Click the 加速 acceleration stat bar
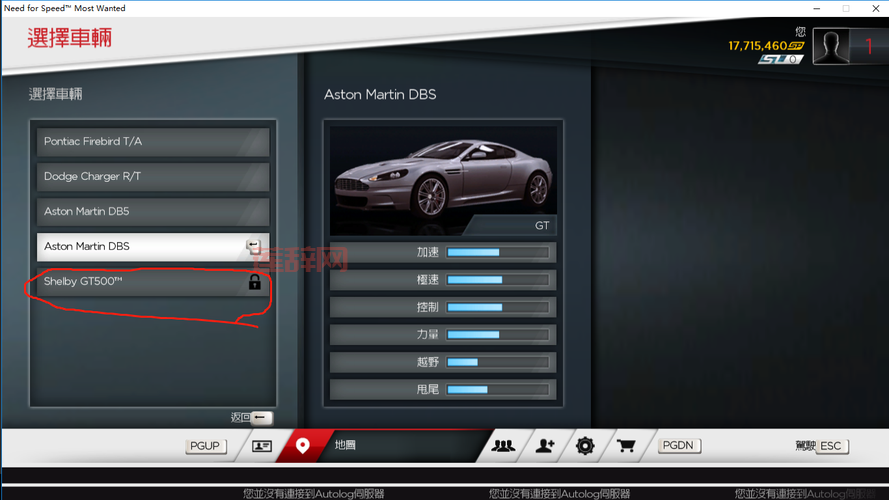 pyautogui.click(x=498, y=253)
